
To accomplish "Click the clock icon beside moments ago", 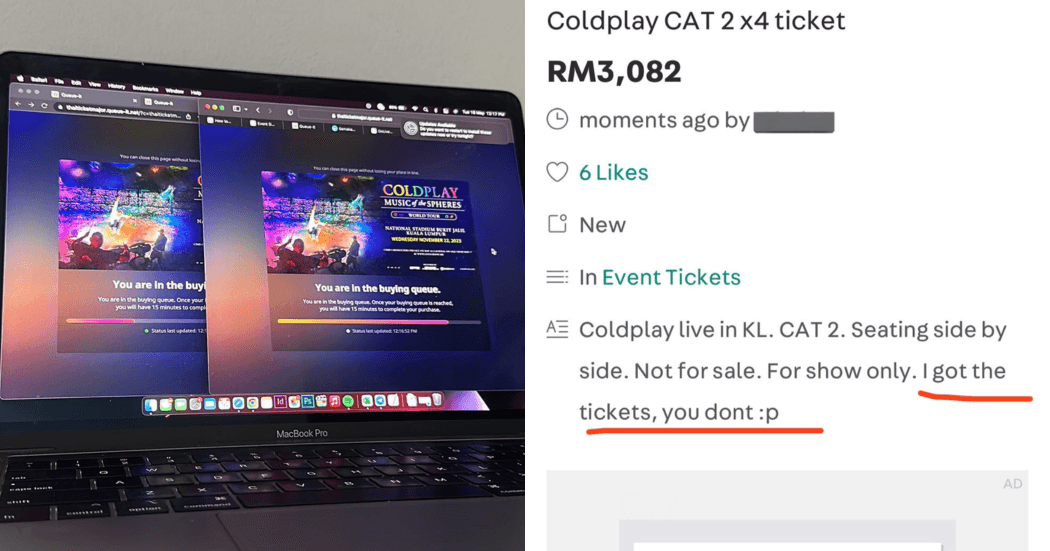I will [x=556, y=119].
